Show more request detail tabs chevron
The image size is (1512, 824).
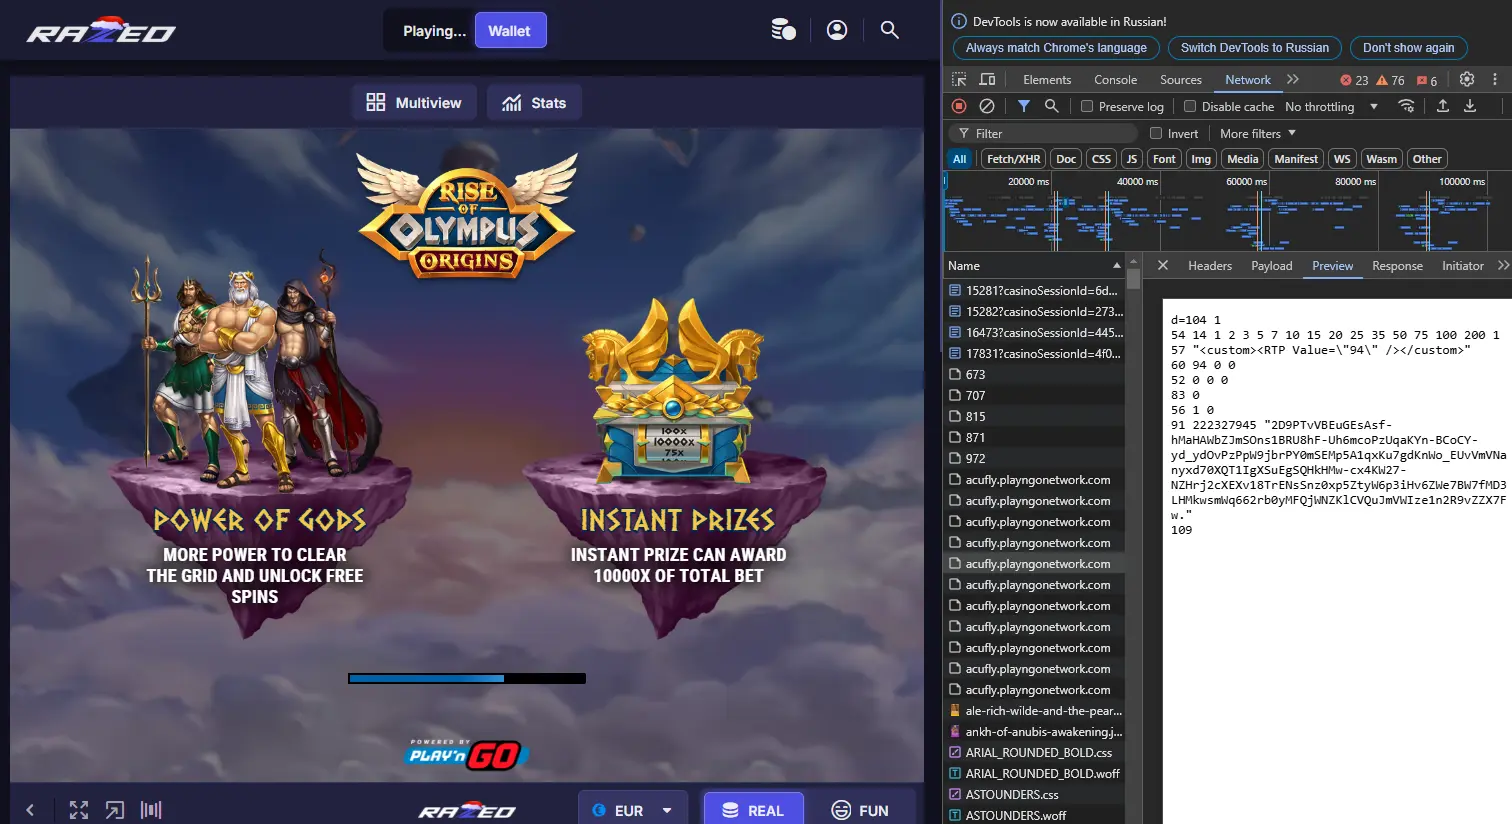point(1503,265)
